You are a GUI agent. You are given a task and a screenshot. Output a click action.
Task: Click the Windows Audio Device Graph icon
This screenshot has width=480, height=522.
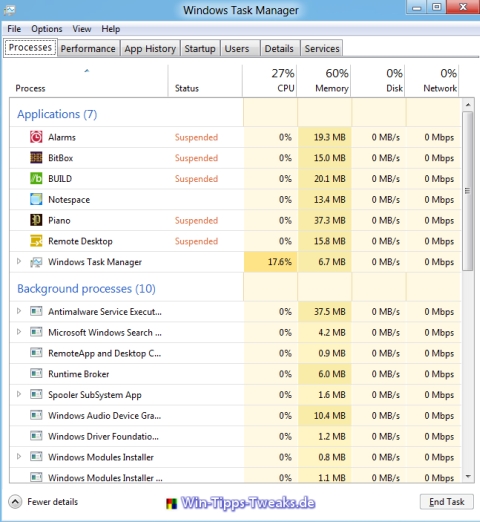coord(36,415)
